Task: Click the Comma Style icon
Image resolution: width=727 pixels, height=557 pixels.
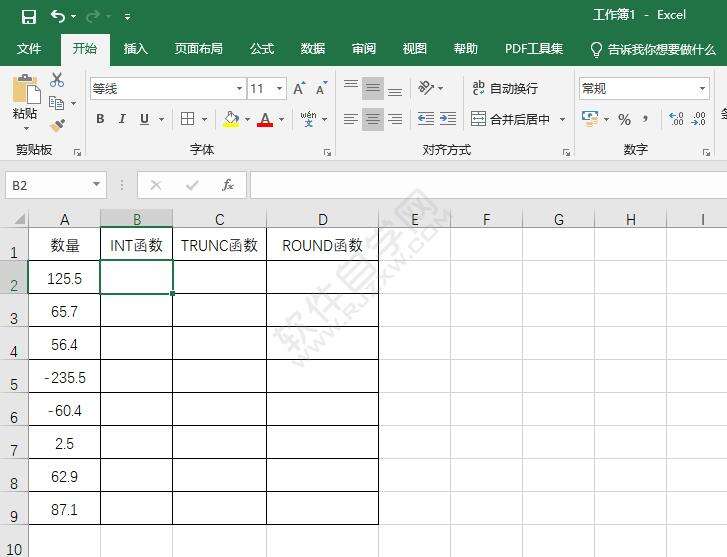Action: (645, 120)
